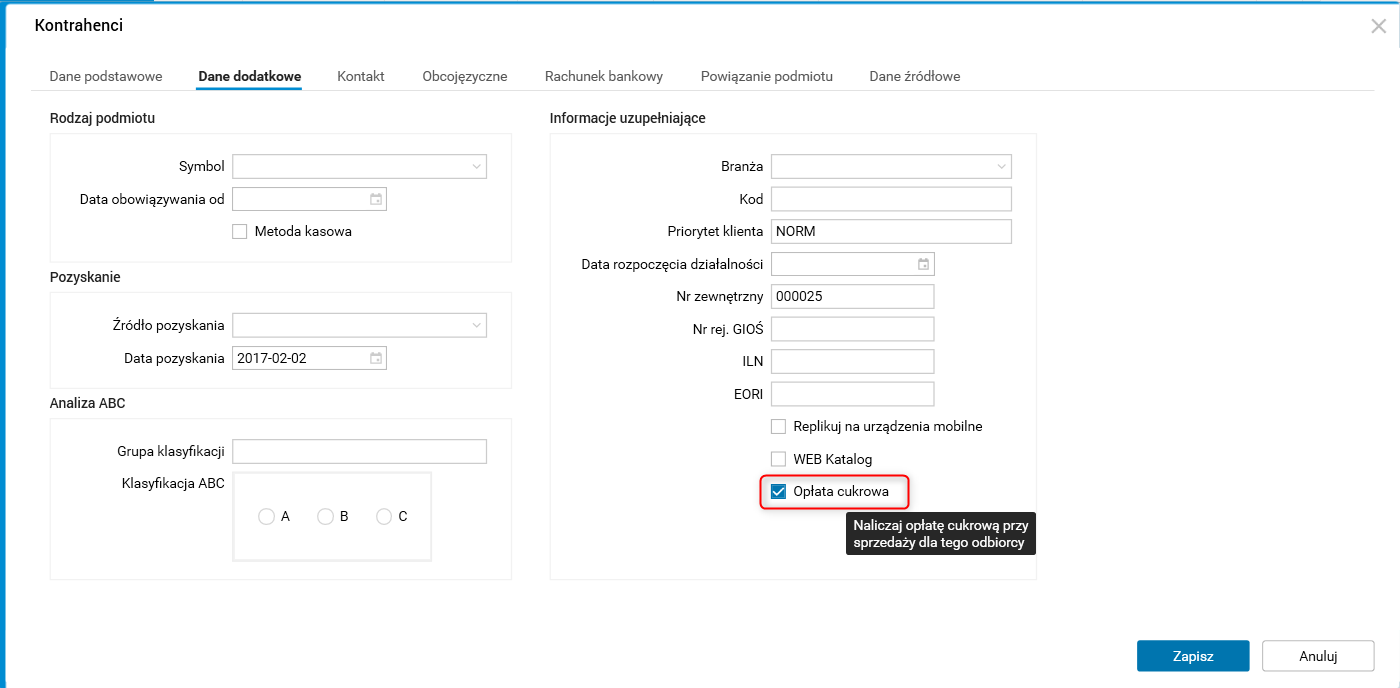Screen dimensions: 1400x688
Task: Open Powiązanie podmiotu tab
Action: (x=767, y=76)
